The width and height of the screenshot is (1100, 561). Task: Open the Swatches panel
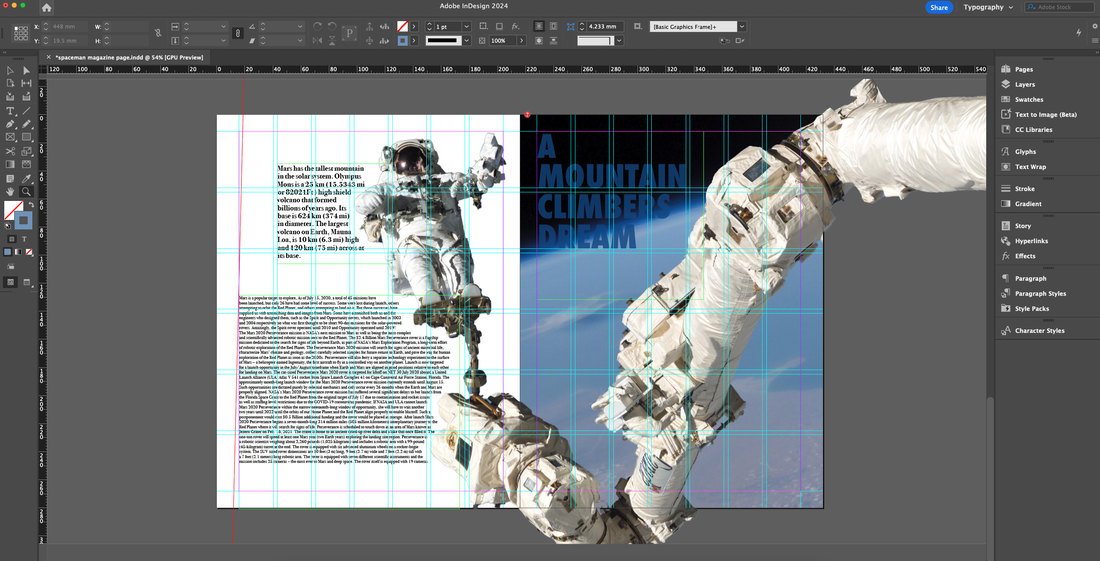point(1028,100)
